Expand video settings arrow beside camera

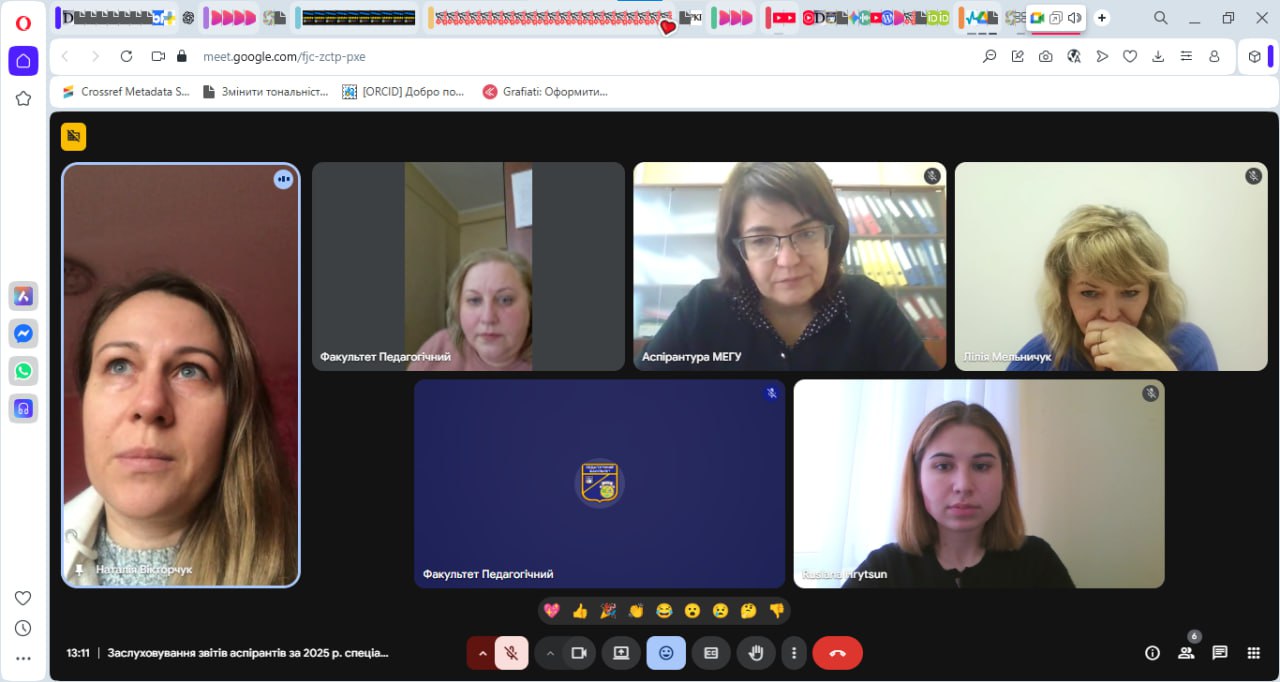click(x=549, y=653)
